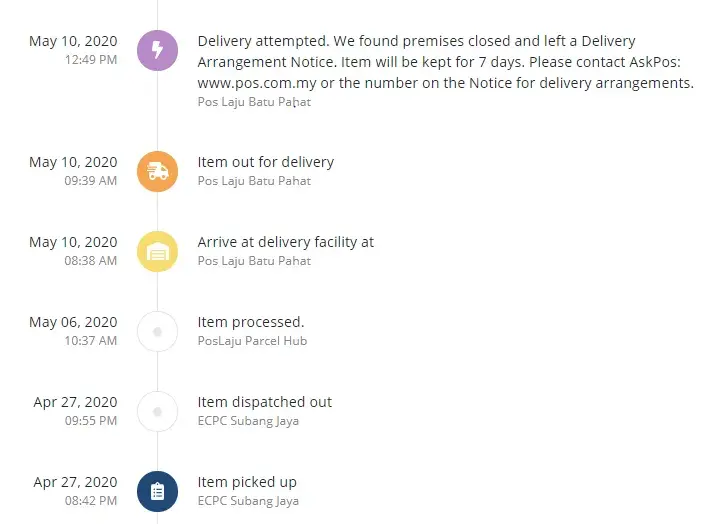
Task: Select 'Arrive at delivery facility at' status
Action: 285,242
